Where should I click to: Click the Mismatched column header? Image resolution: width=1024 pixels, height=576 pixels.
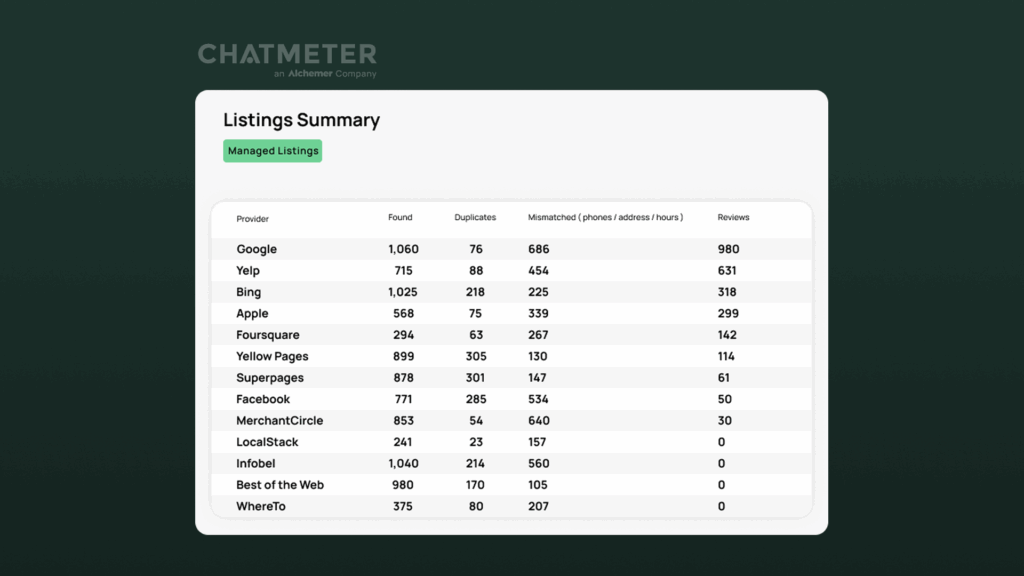point(605,218)
